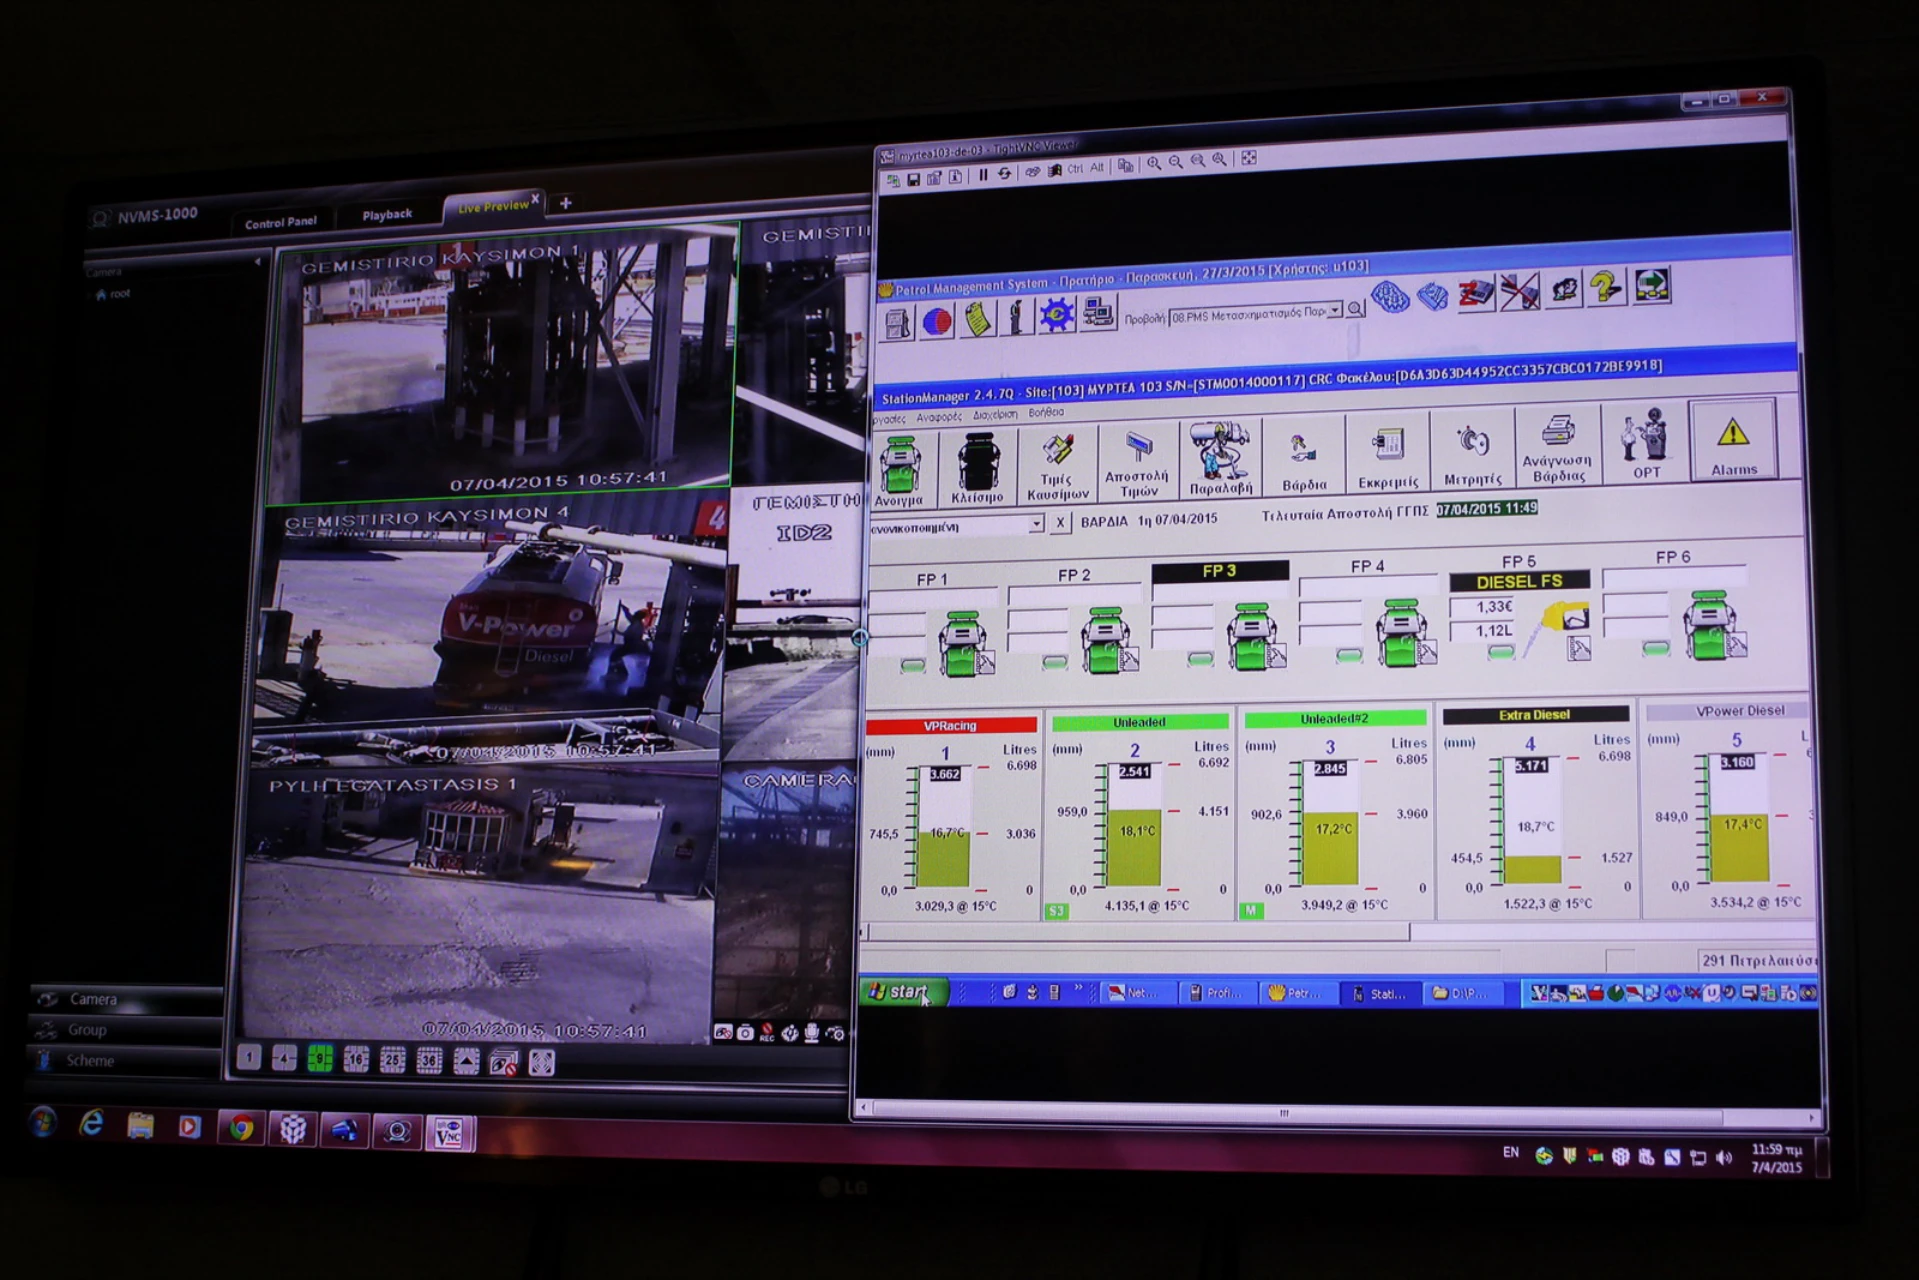The width and height of the screenshot is (1919, 1280).
Task: Switch to the 4-camera grid layout
Action: pos(284,1058)
